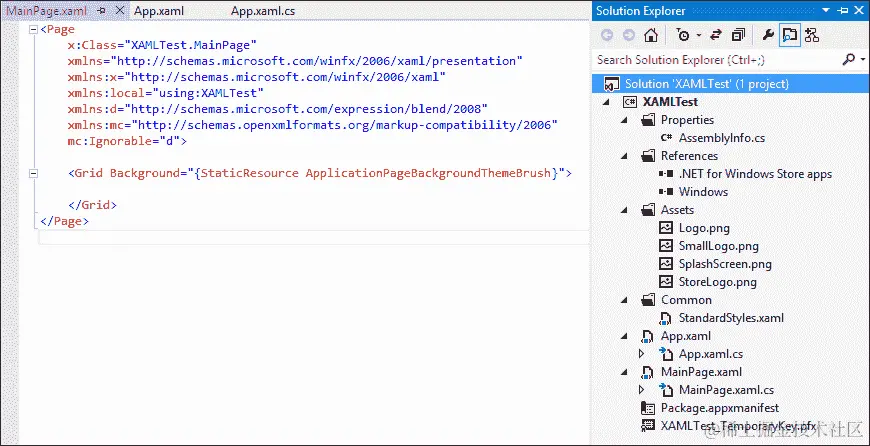Image resolution: width=870 pixels, height=446 pixels.
Task: Click the pin icon on MainPage.xaml tab
Action: [102, 11]
